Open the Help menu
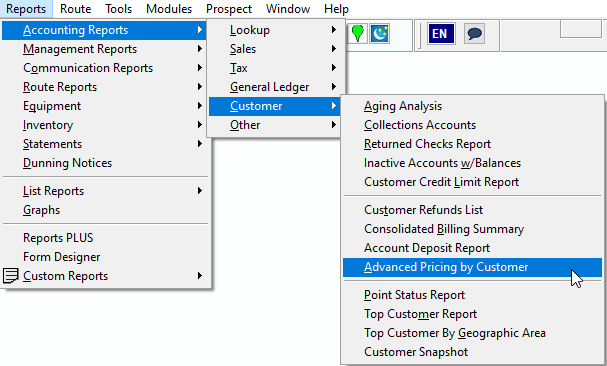607x366 pixels. pos(336,9)
